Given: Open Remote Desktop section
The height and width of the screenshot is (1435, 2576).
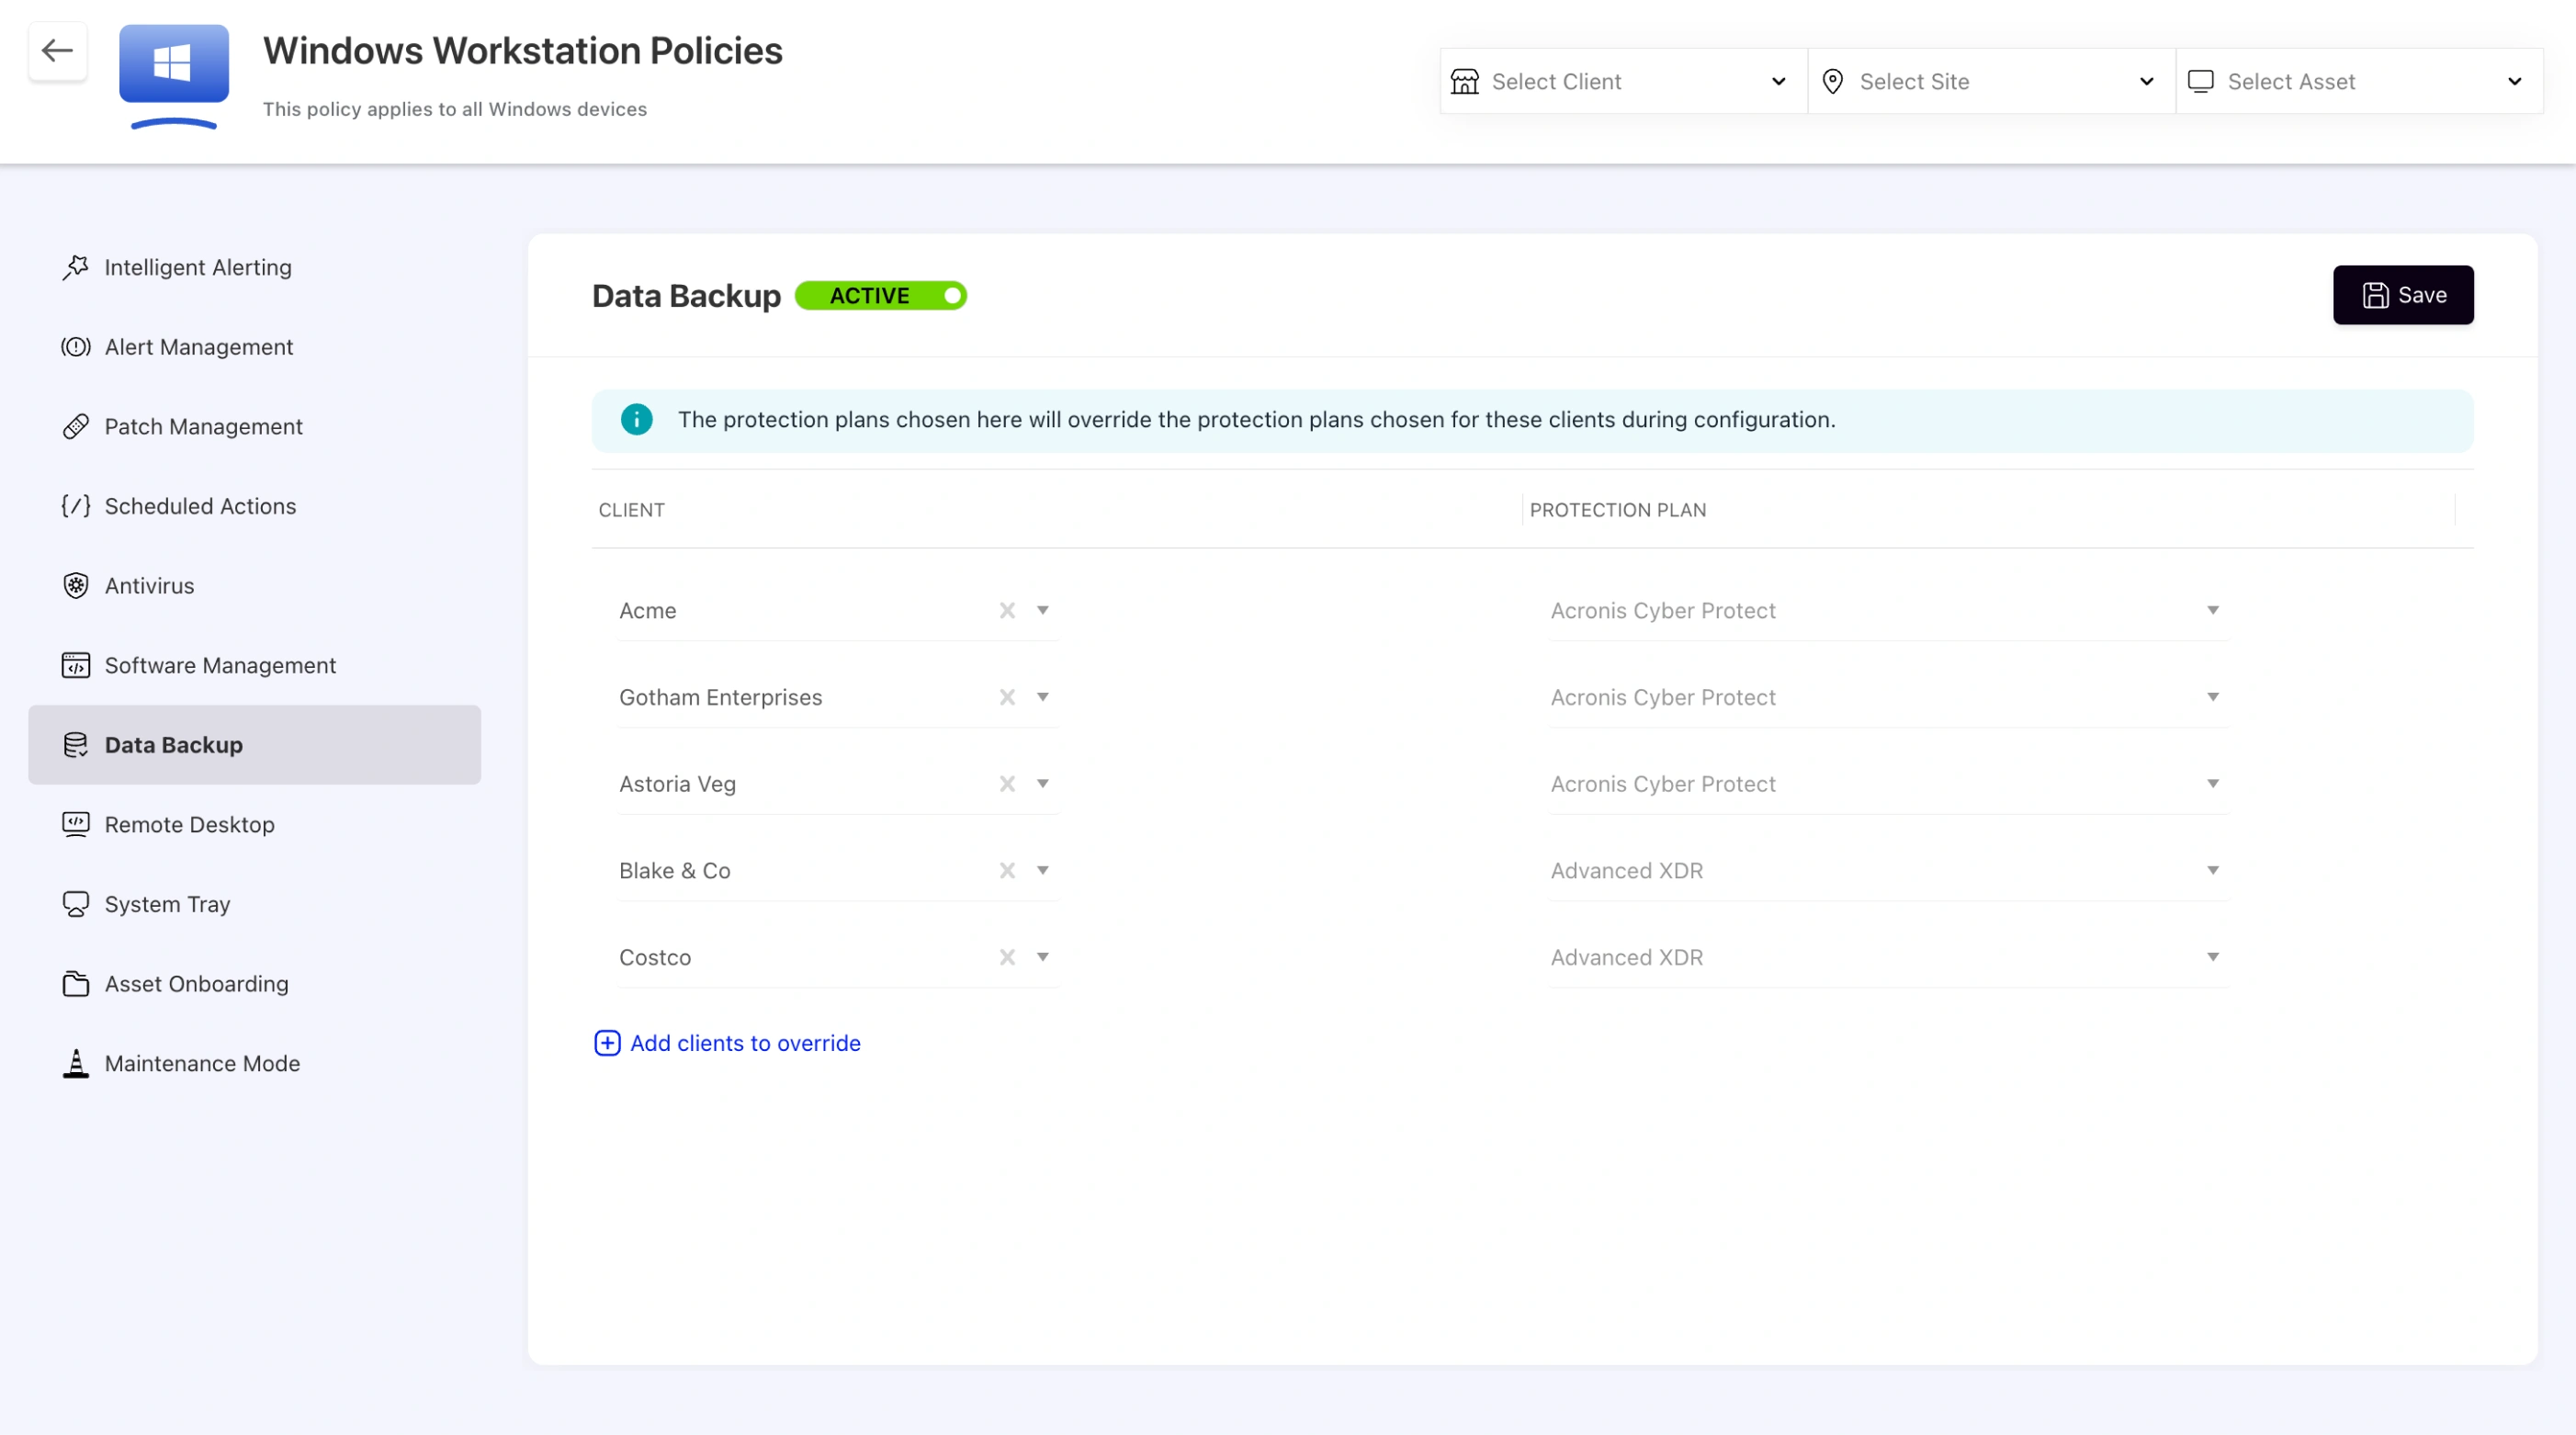Looking at the screenshot, I should coord(255,824).
